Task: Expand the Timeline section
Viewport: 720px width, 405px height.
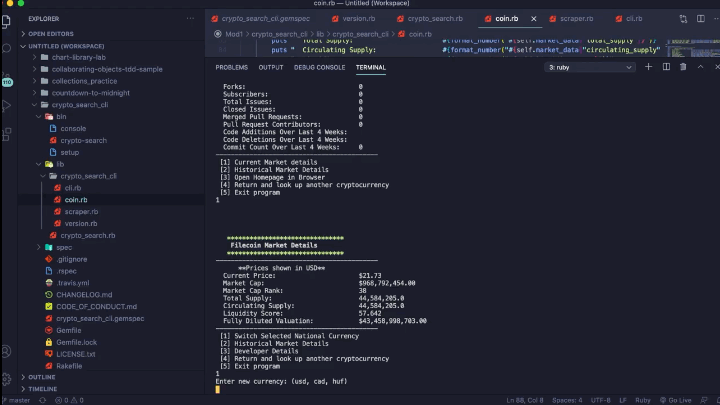Action: (43, 389)
